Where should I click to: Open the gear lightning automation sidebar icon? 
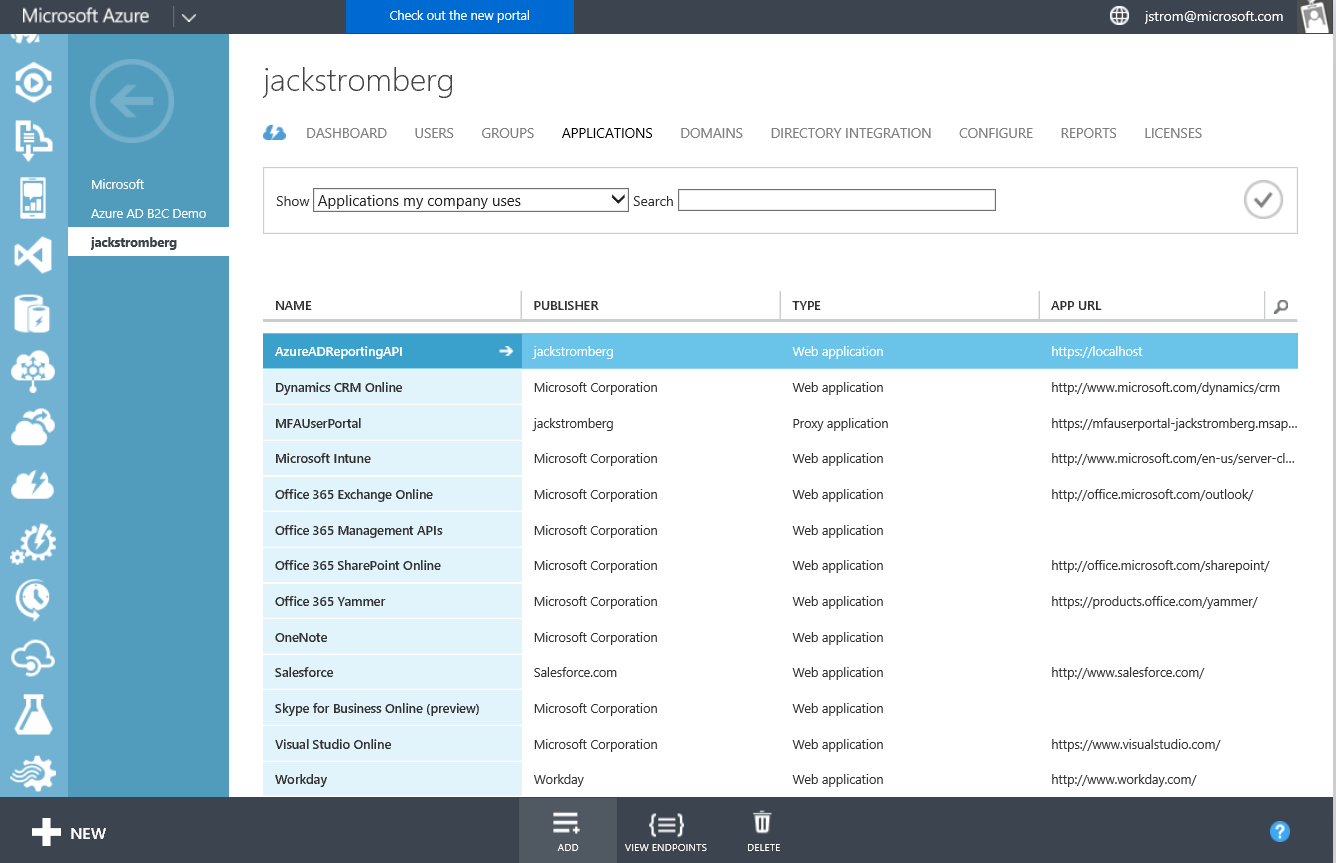coord(33,543)
